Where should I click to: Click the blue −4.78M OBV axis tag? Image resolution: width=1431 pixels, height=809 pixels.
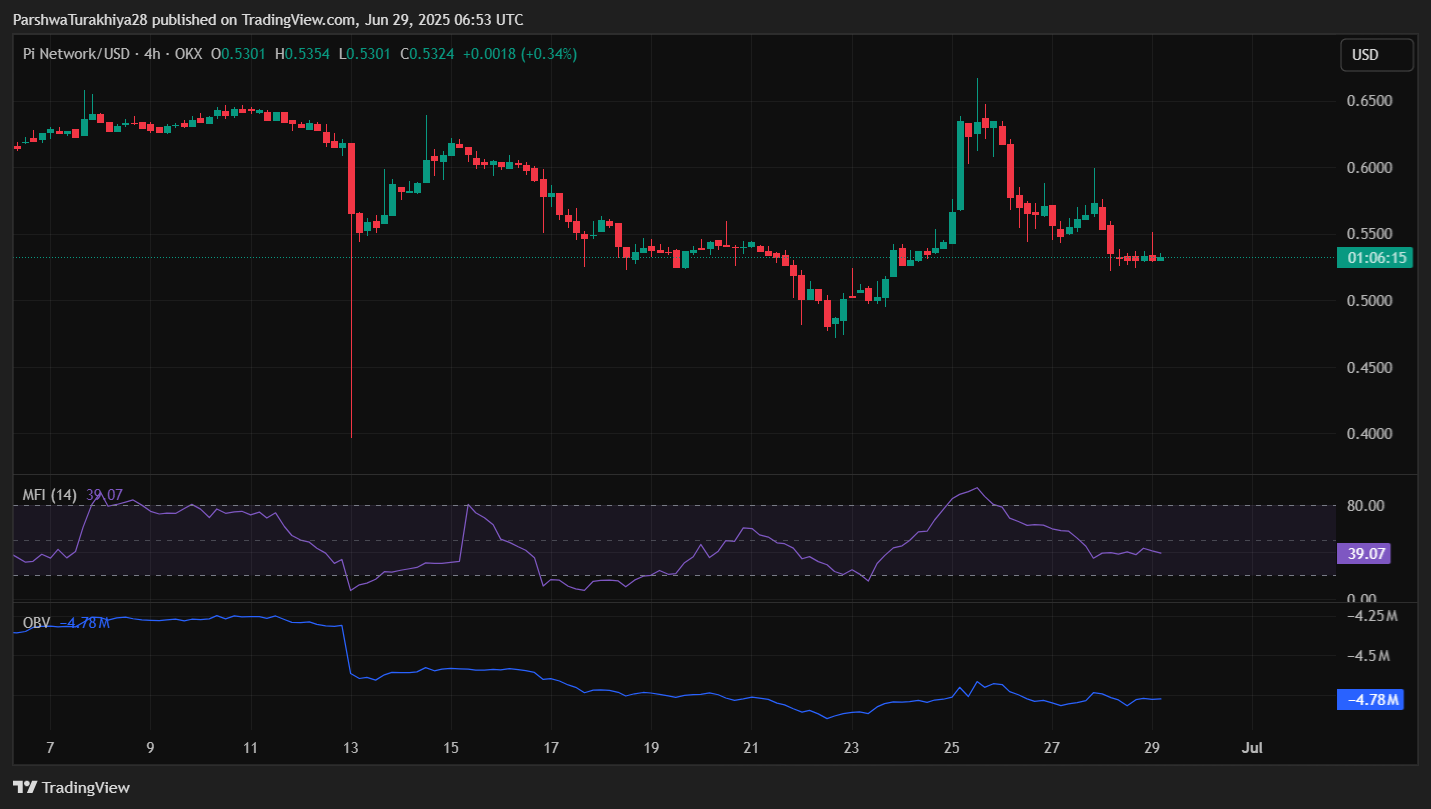click(x=1370, y=699)
